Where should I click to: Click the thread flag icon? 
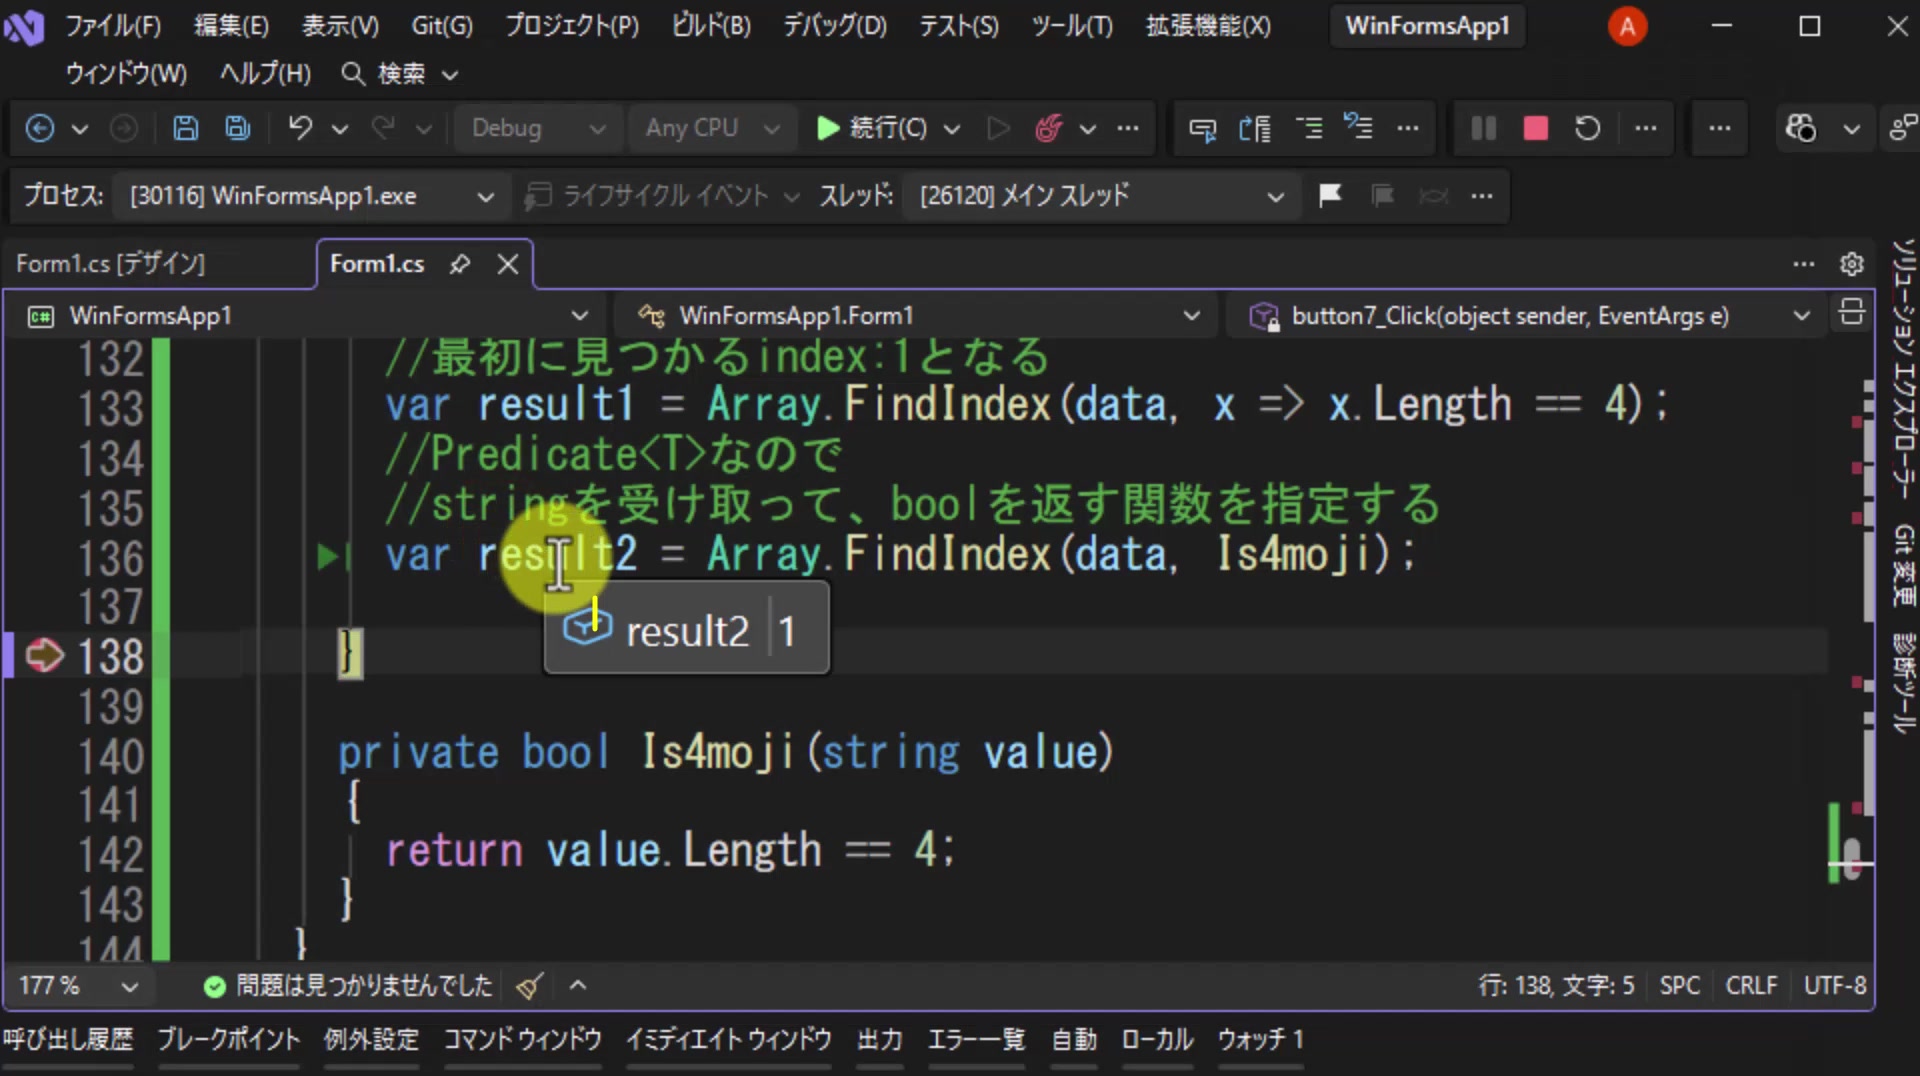pyautogui.click(x=1330, y=195)
